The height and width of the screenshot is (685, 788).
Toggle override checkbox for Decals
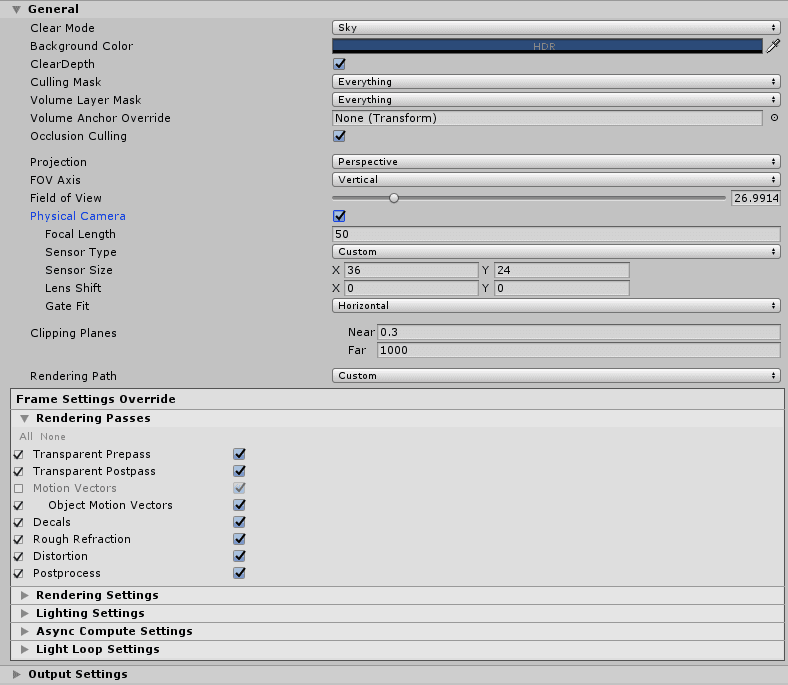[x=19, y=522]
